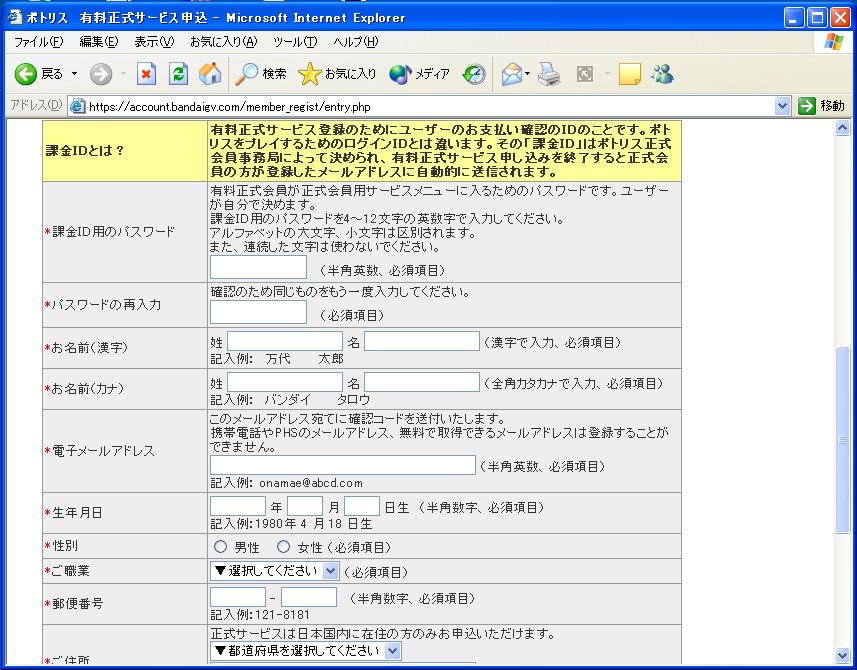The image size is (857, 670).
Task: Open the ファイル(F) menu
Action: coord(38,42)
